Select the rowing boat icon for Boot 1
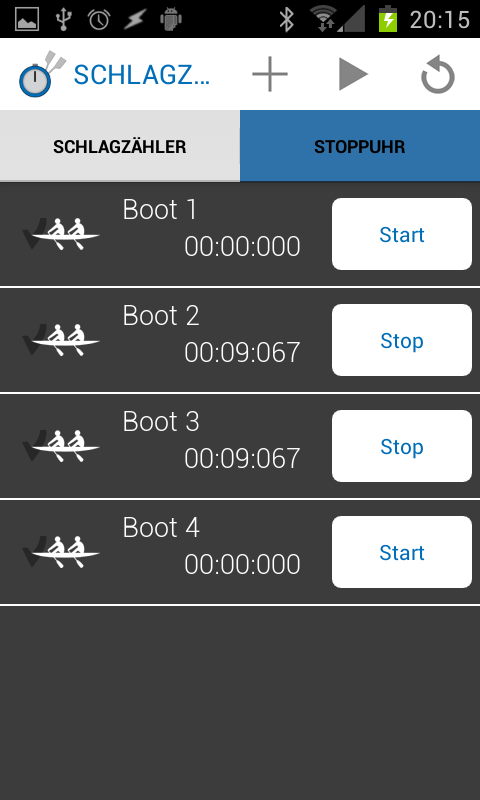Image resolution: width=480 pixels, height=800 pixels. click(60, 234)
